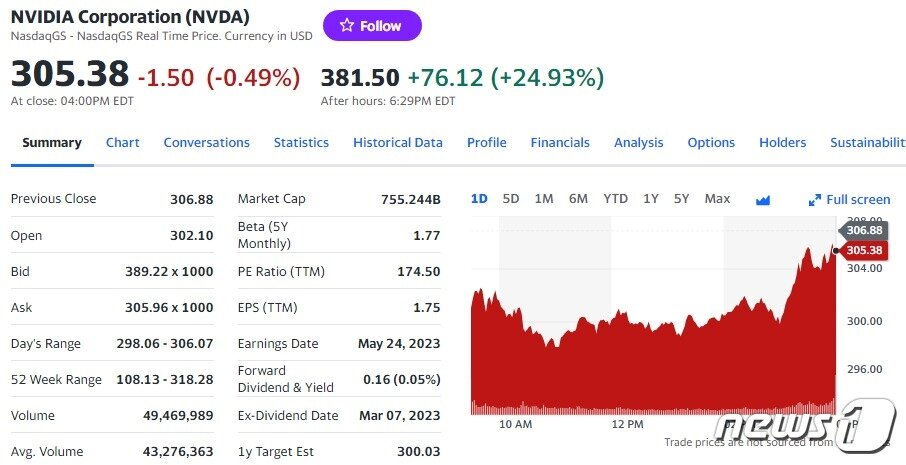
Task: Choose the YTD chart range
Action: click(615, 199)
